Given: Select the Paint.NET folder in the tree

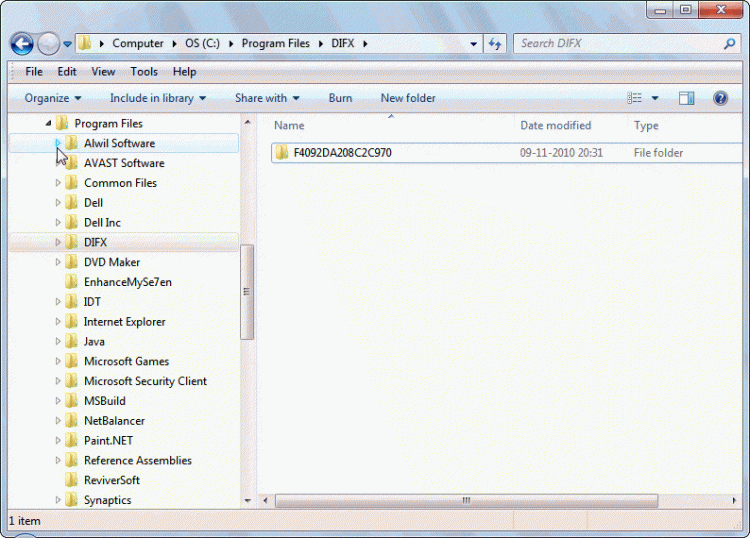Looking at the screenshot, I should 109,440.
